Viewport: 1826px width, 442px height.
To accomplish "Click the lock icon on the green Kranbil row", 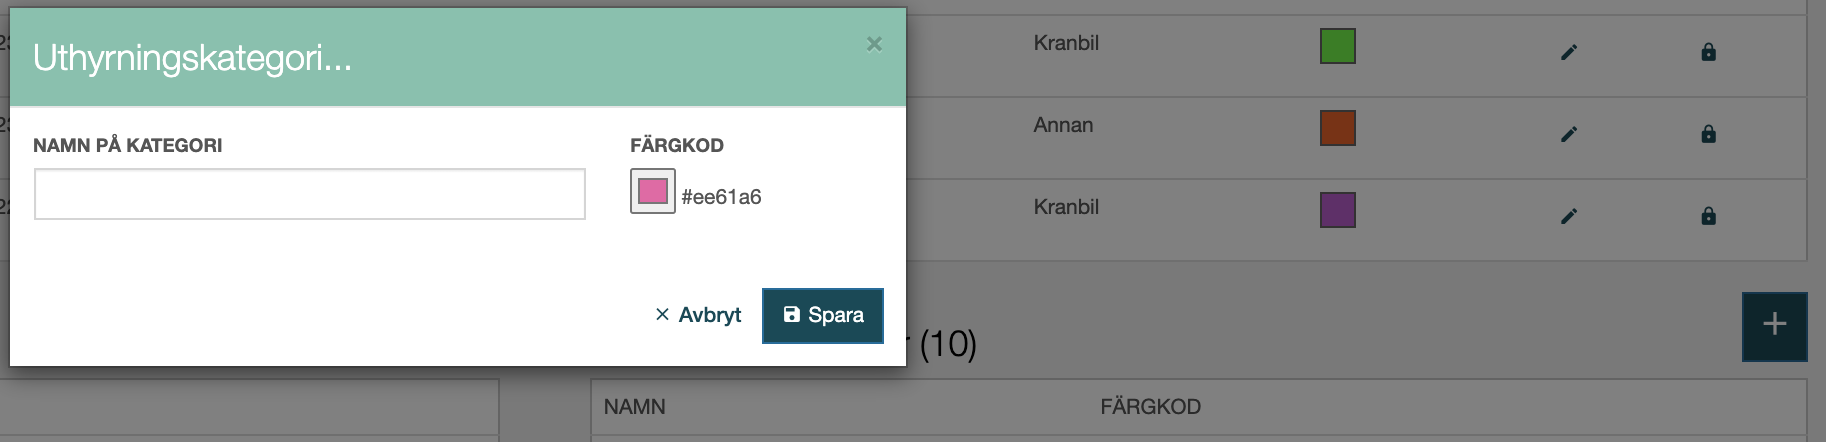I will (1708, 52).
